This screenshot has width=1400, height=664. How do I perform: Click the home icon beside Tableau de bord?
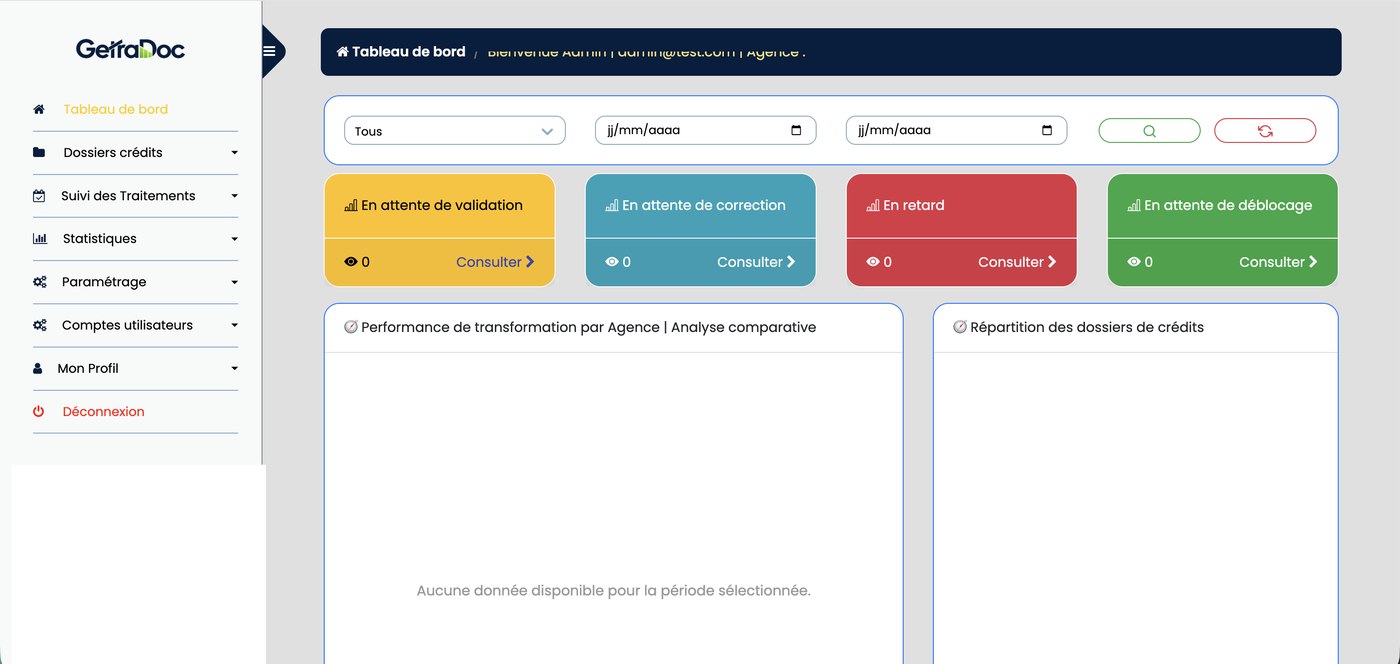[x=39, y=109]
